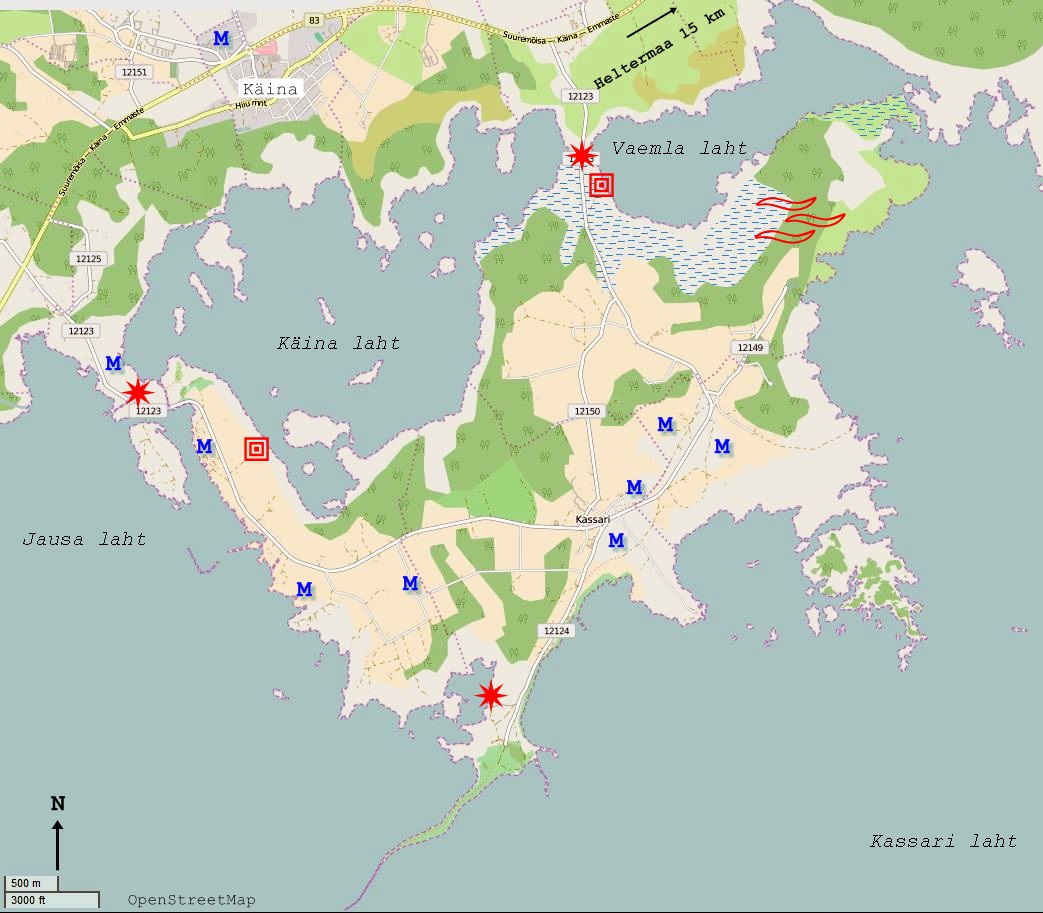
Task: Click the westernmost blue M marker
Action: coord(113,362)
